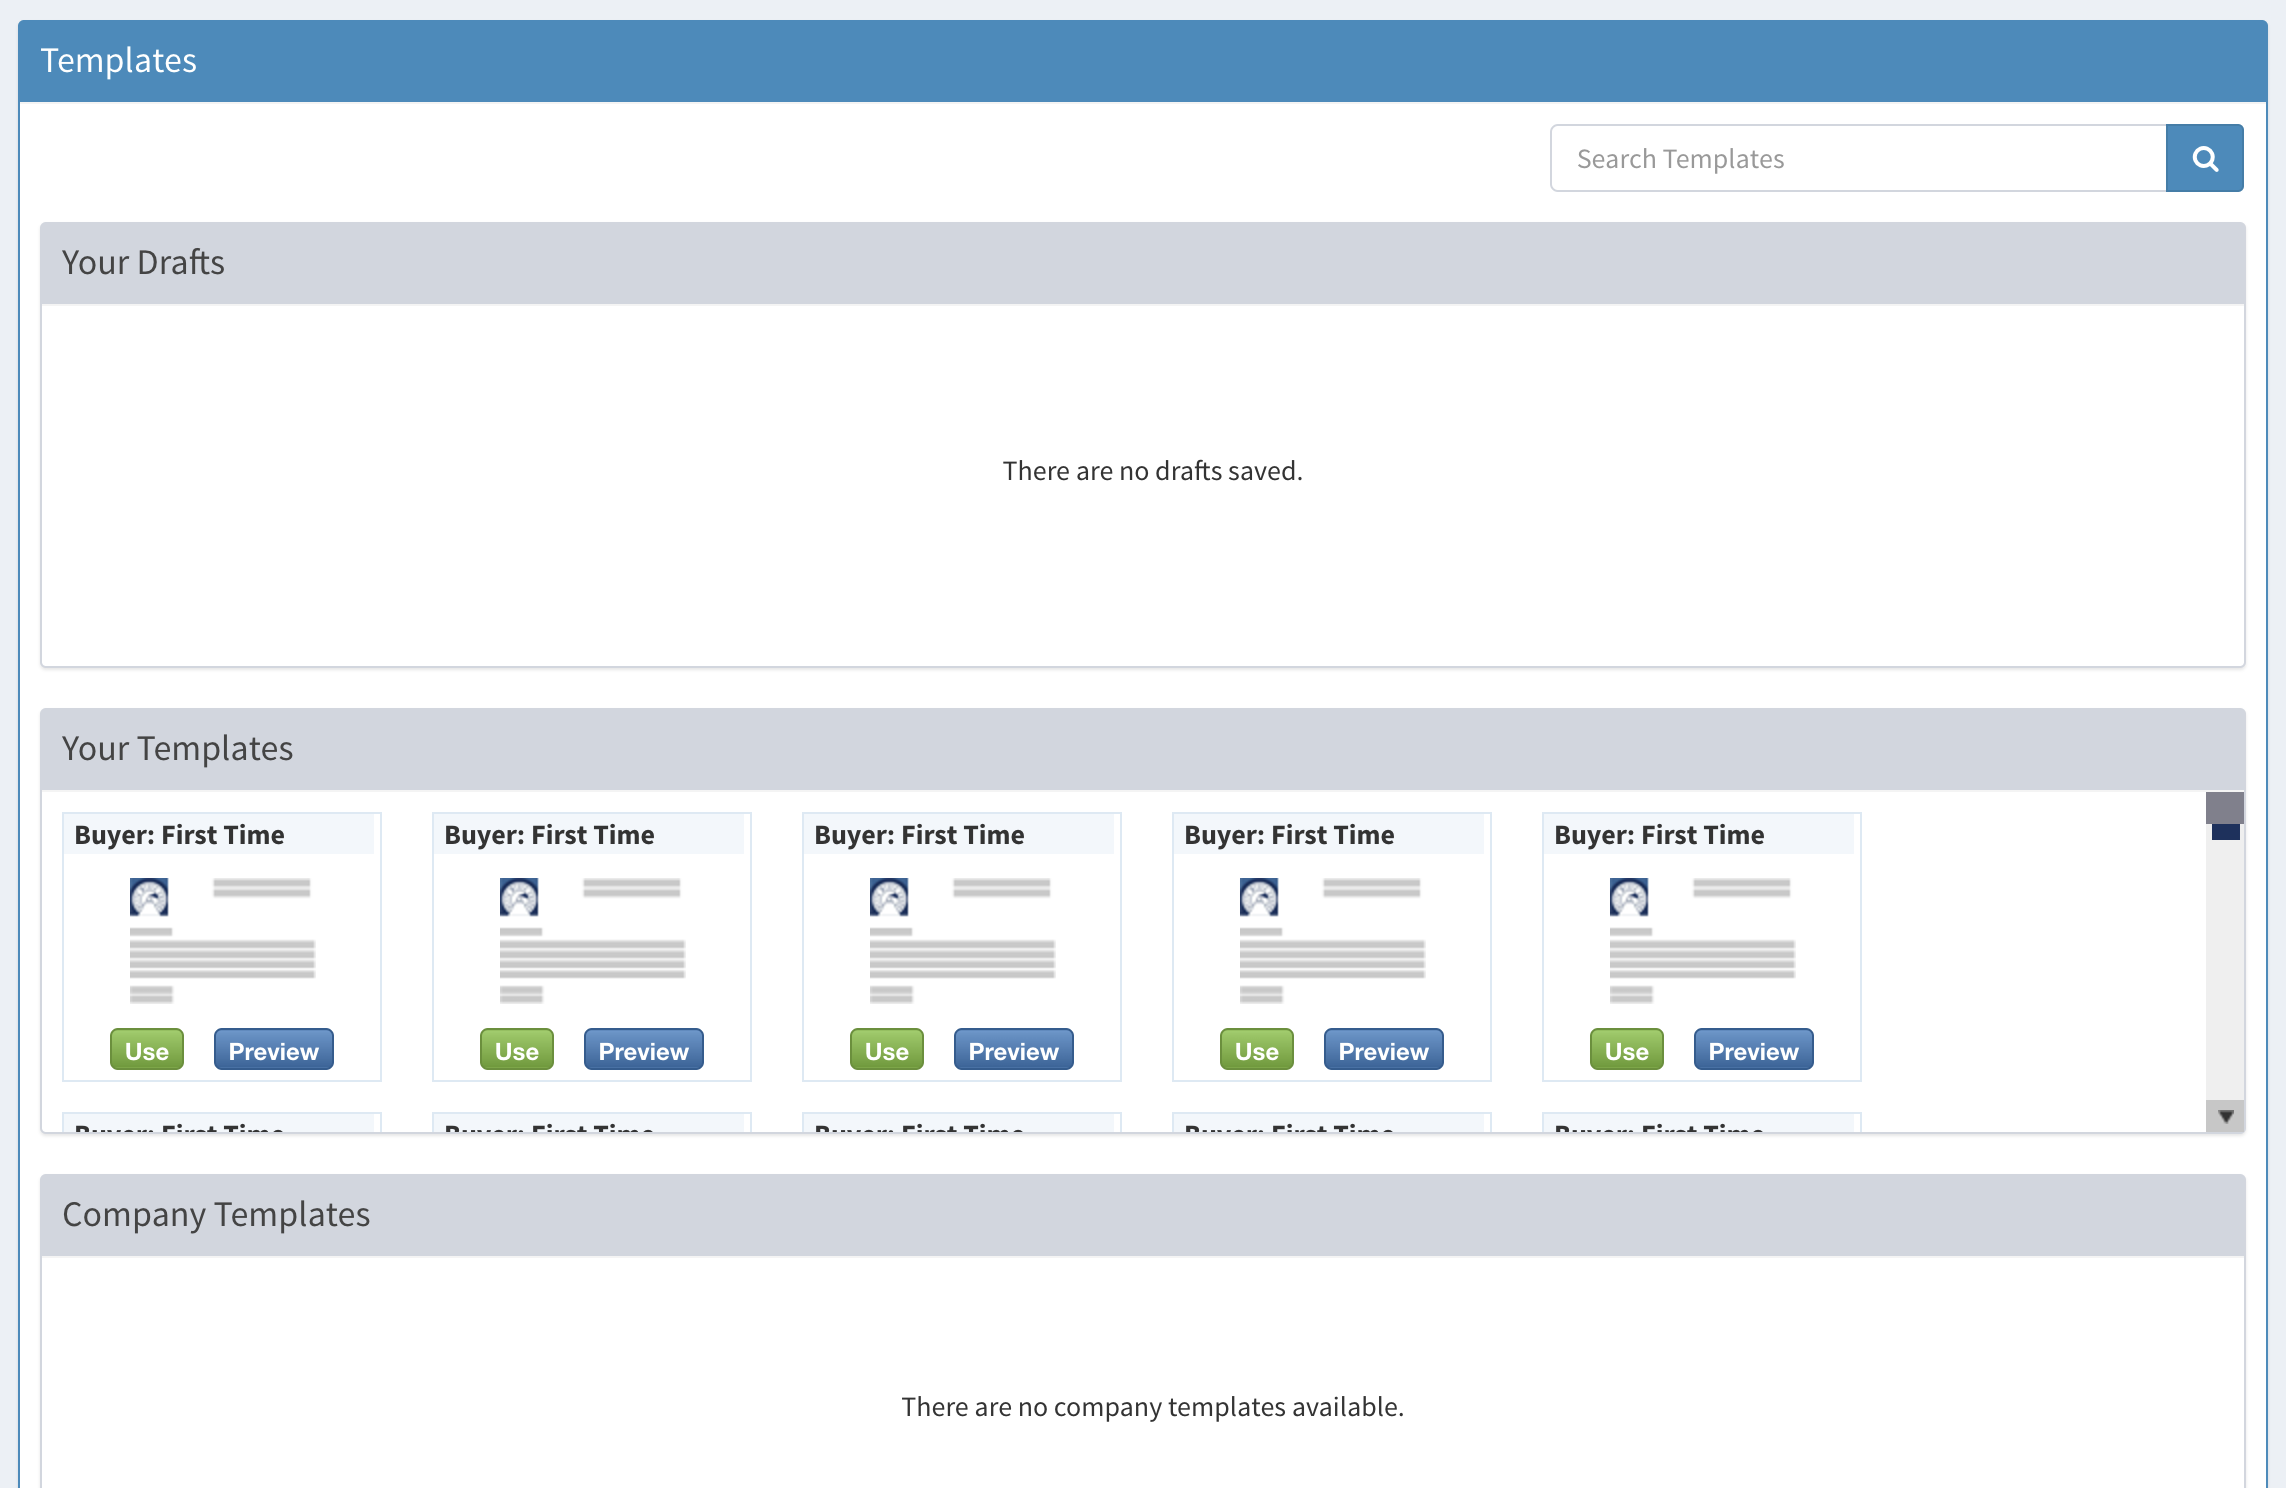The width and height of the screenshot is (2286, 1488).
Task: Click the 'Your Drafts' section header
Action: pos(1143,263)
